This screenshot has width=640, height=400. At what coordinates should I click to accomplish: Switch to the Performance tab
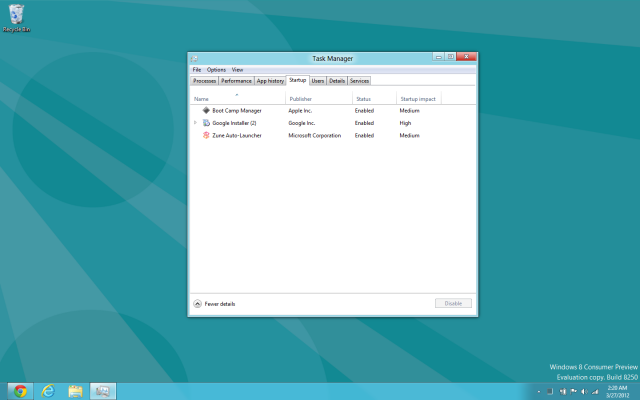pyautogui.click(x=236, y=80)
